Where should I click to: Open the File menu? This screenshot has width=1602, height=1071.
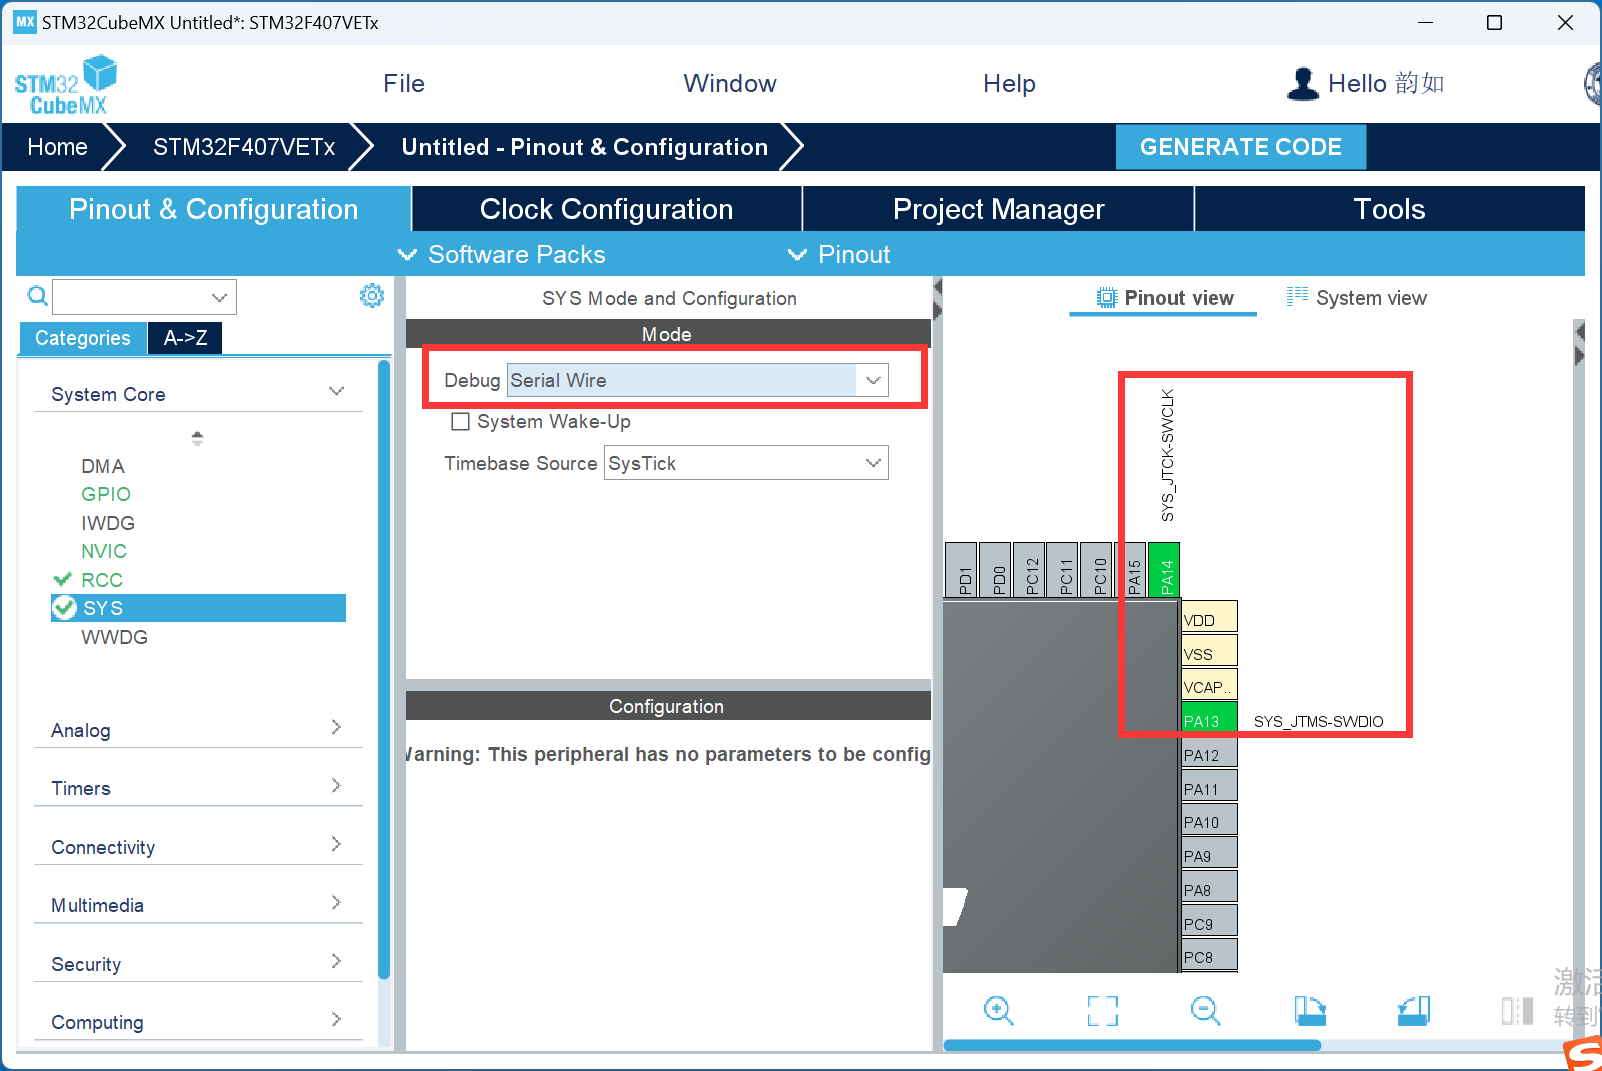pyautogui.click(x=404, y=84)
